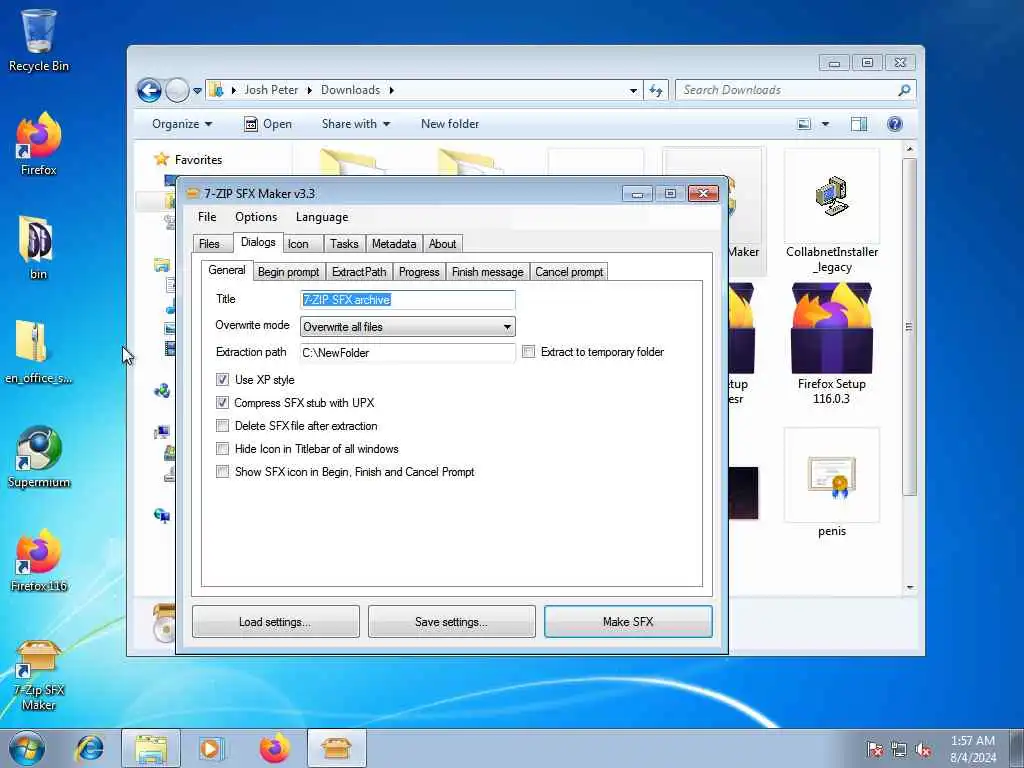Click the Action Center flag tray icon
The height and width of the screenshot is (768, 1024).
click(874, 750)
